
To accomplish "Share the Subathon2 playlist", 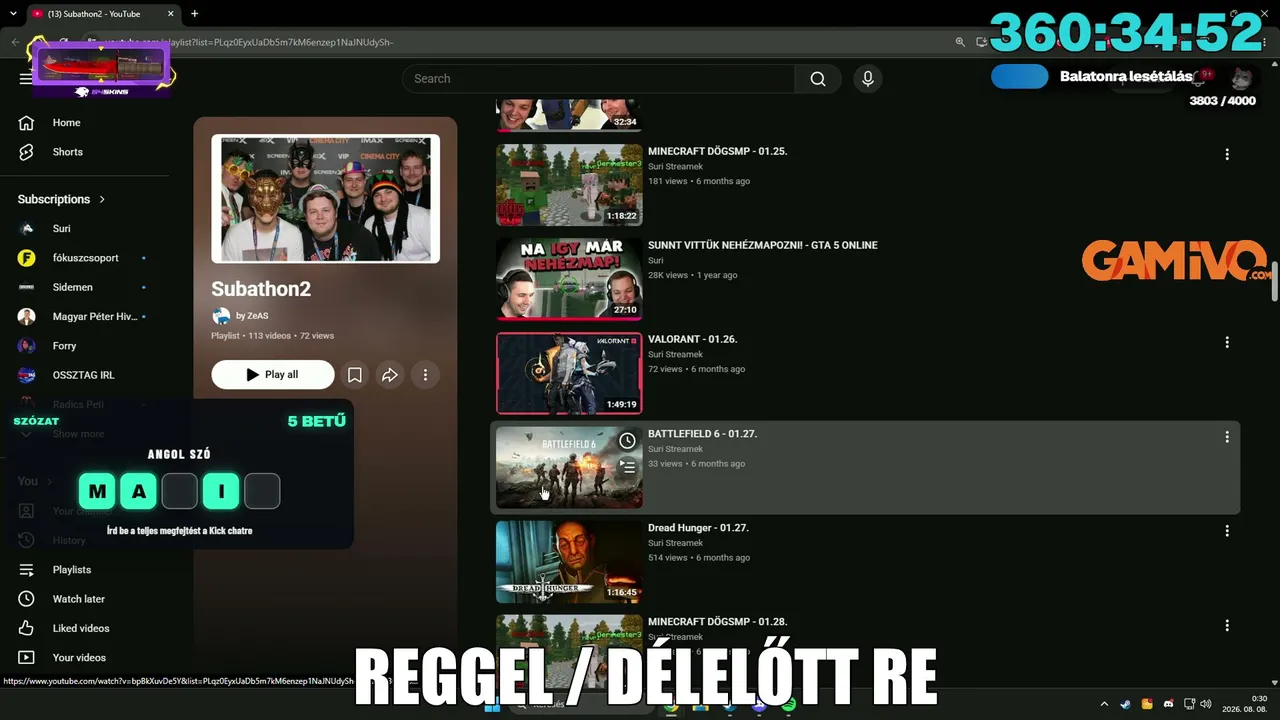I will [x=390, y=375].
